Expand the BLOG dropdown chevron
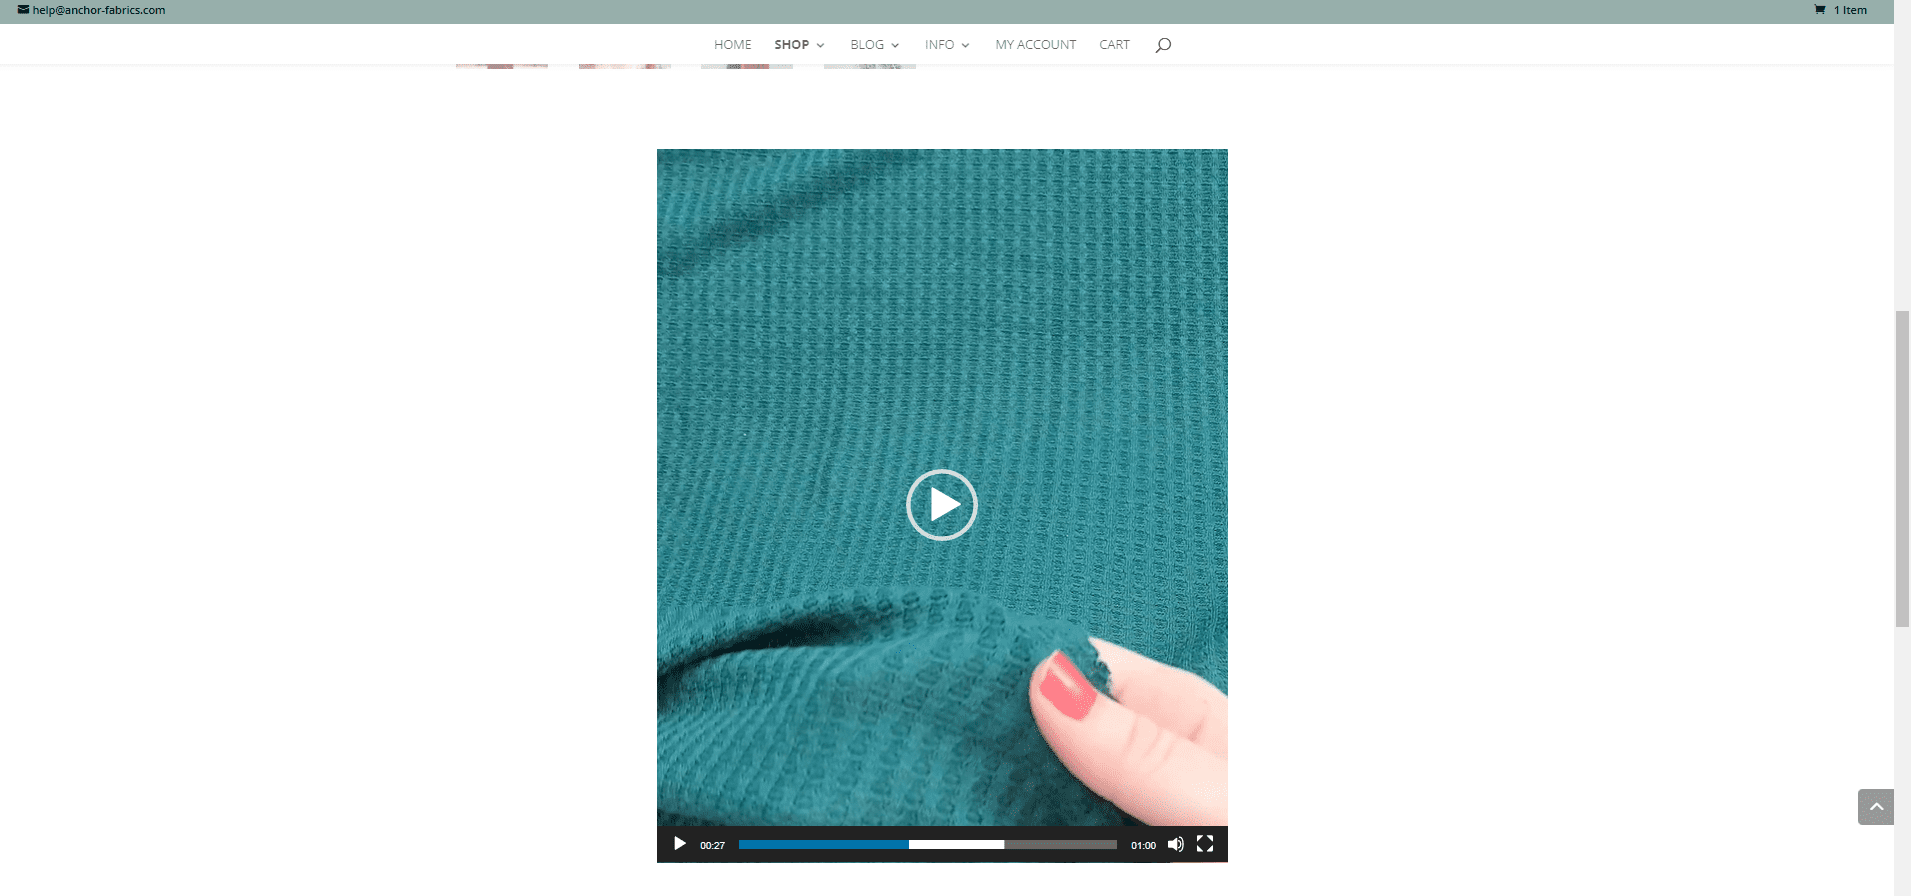The width and height of the screenshot is (1911, 896). tap(895, 46)
